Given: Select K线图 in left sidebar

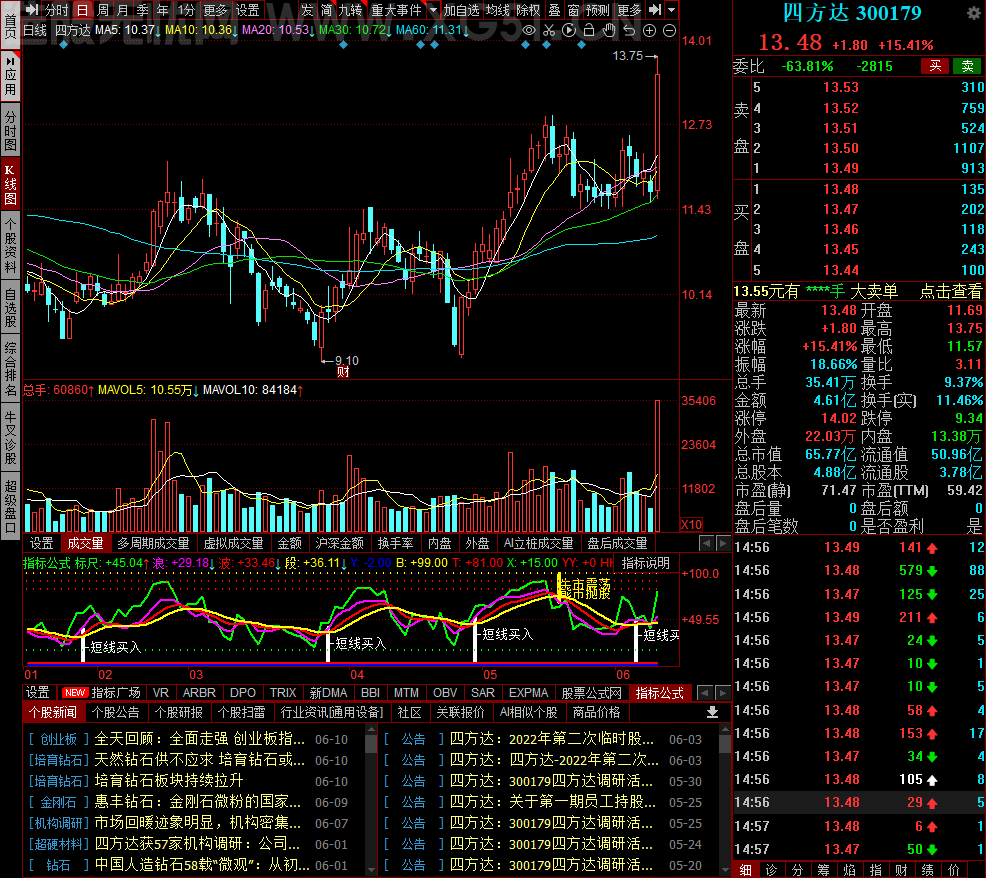Looking at the screenshot, I should (x=10, y=184).
